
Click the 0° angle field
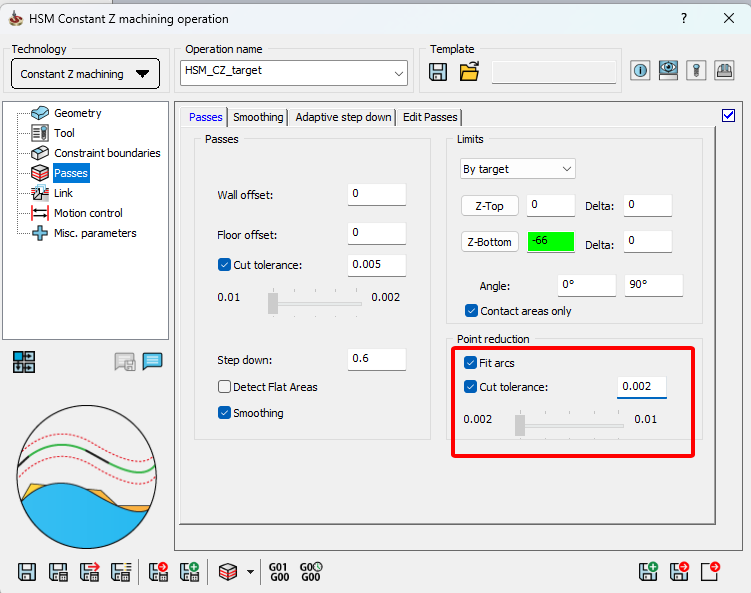(x=587, y=285)
